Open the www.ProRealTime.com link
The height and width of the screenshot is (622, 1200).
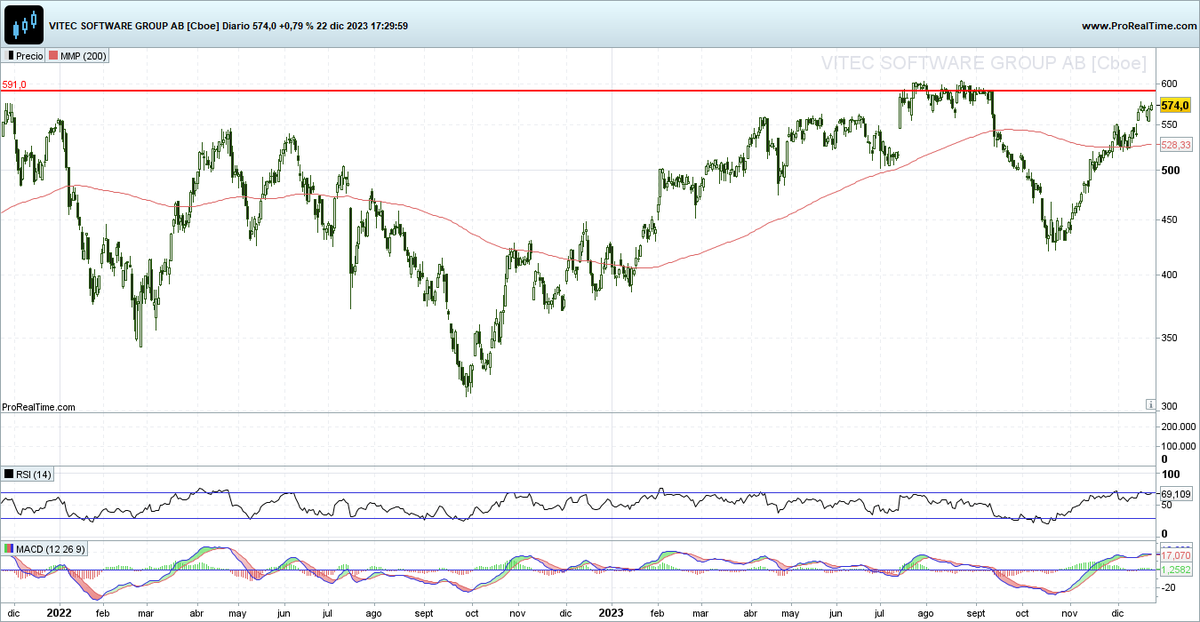(x=1138, y=26)
